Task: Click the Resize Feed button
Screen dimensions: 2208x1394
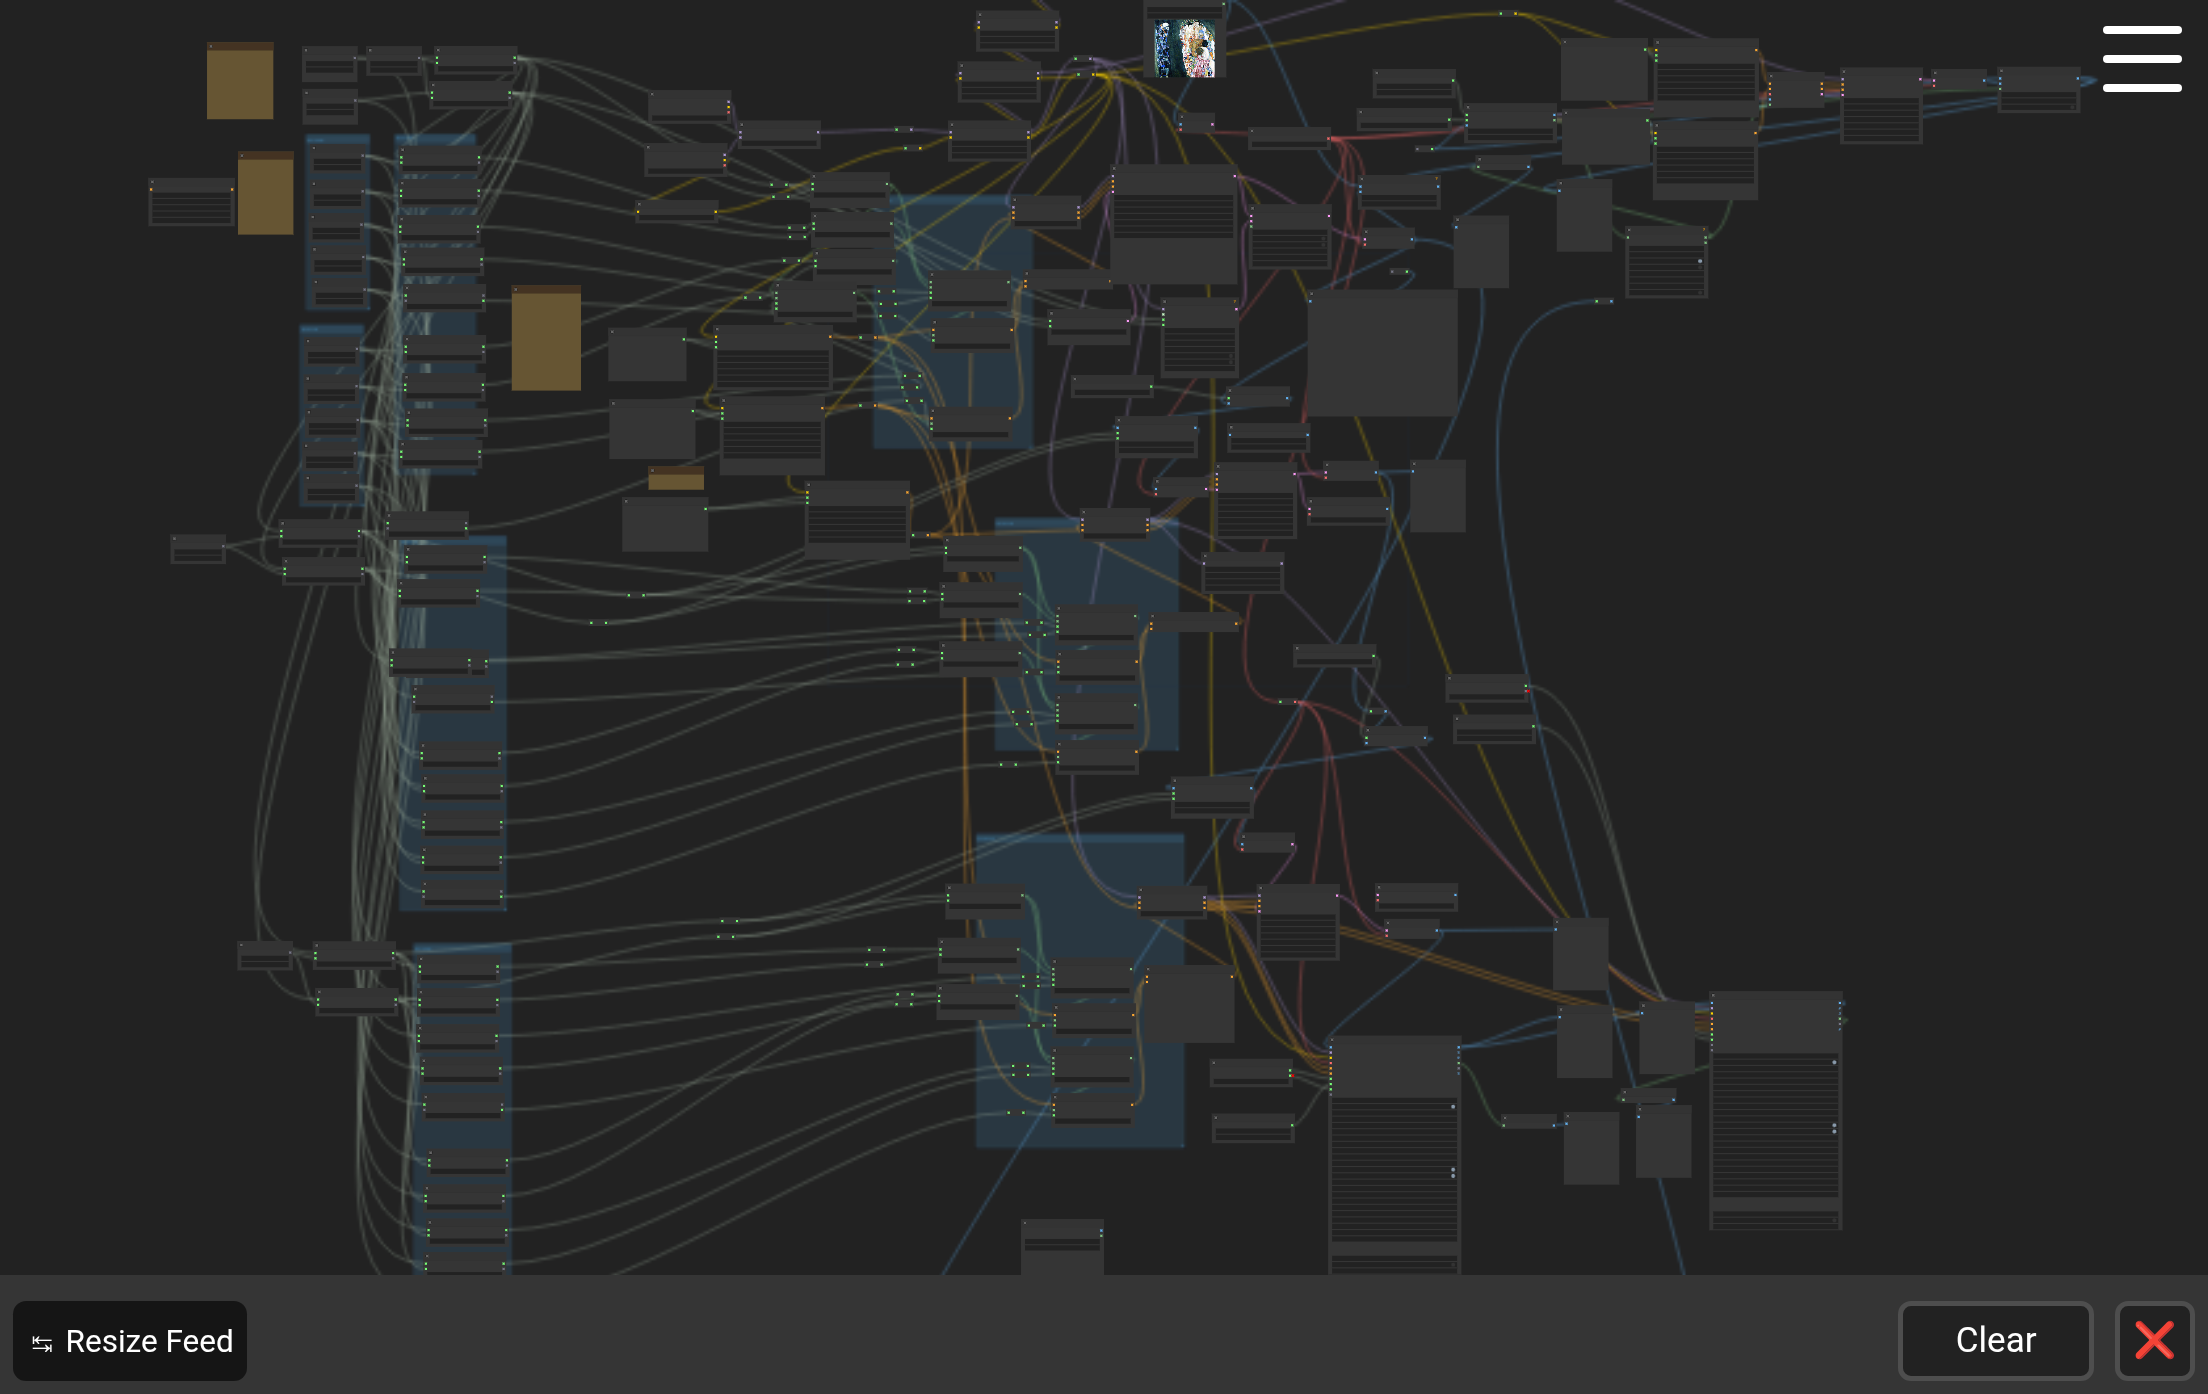Action: [x=130, y=1341]
